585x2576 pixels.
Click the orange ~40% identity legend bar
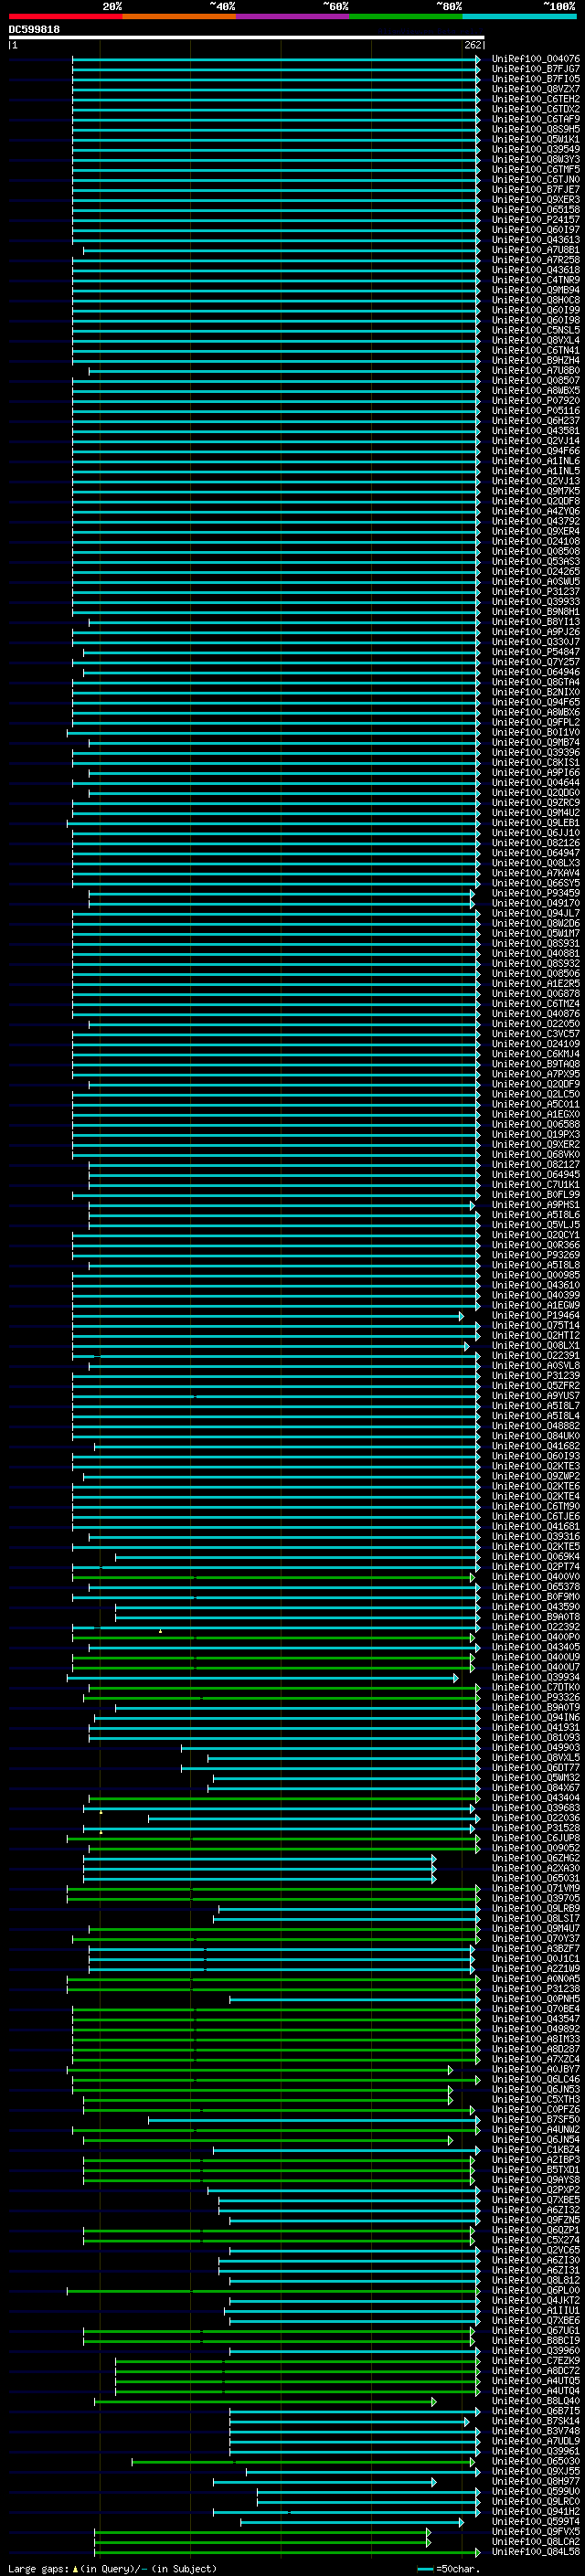[179, 17]
